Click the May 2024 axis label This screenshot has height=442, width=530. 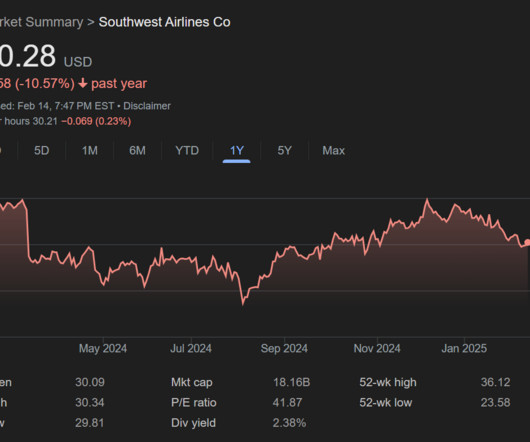tap(103, 348)
